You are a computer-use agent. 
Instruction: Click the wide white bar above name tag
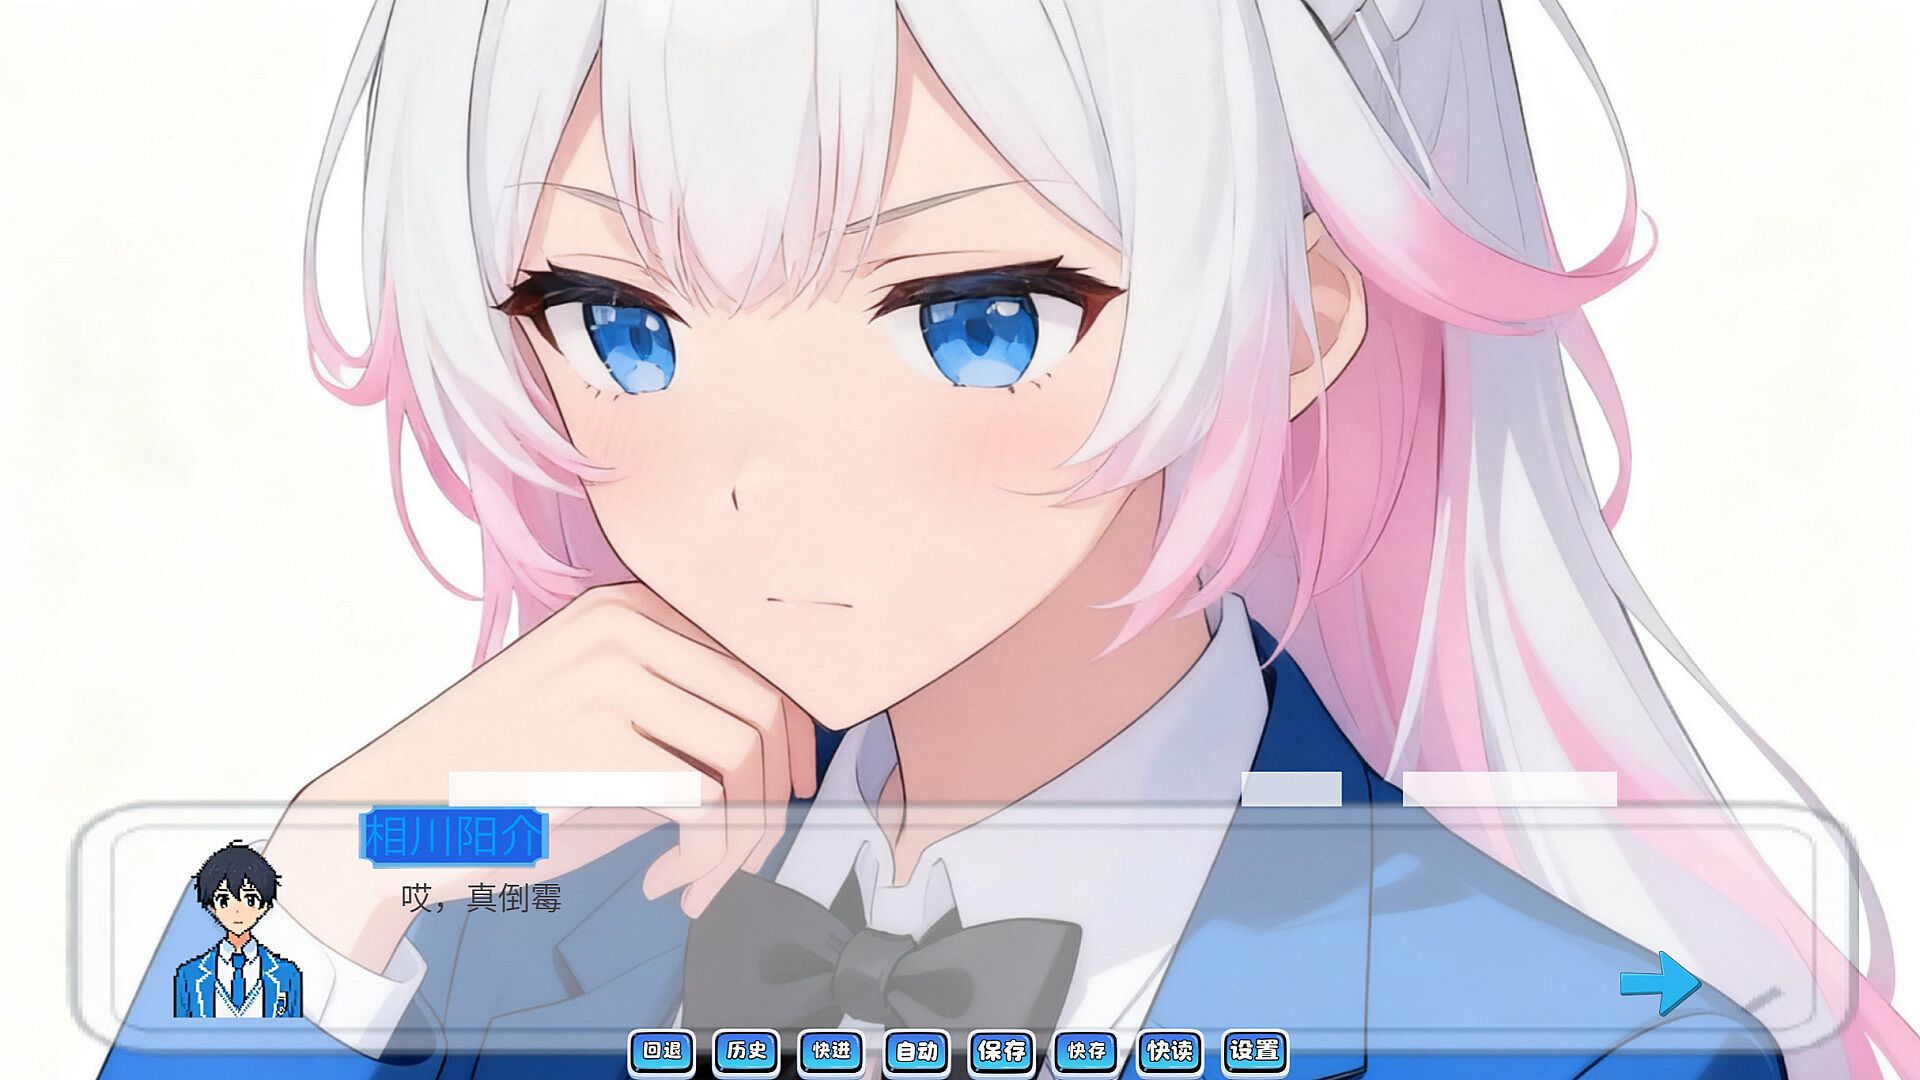tap(574, 788)
